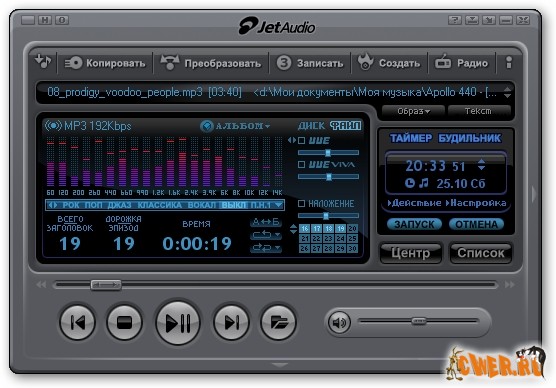Open file with the folder icon
The image size is (556, 388).
[x=278, y=322]
